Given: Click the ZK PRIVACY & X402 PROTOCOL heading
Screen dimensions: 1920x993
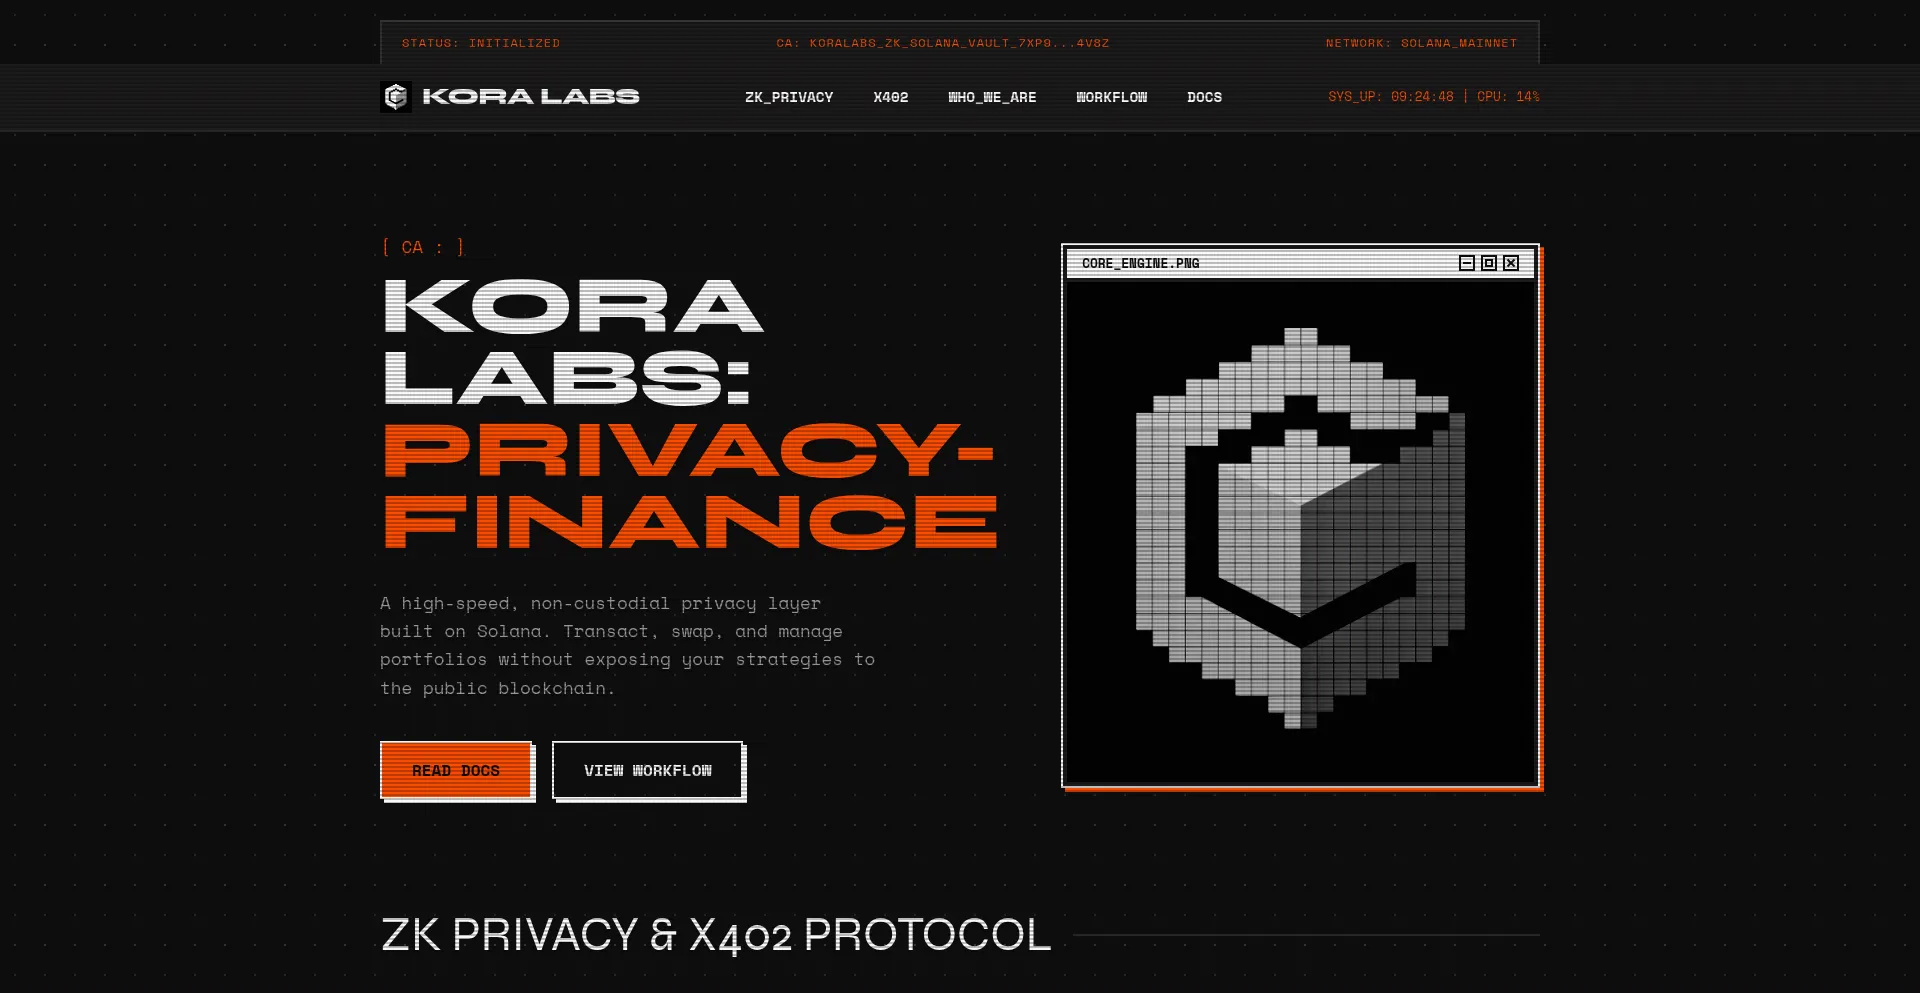Looking at the screenshot, I should point(716,935).
